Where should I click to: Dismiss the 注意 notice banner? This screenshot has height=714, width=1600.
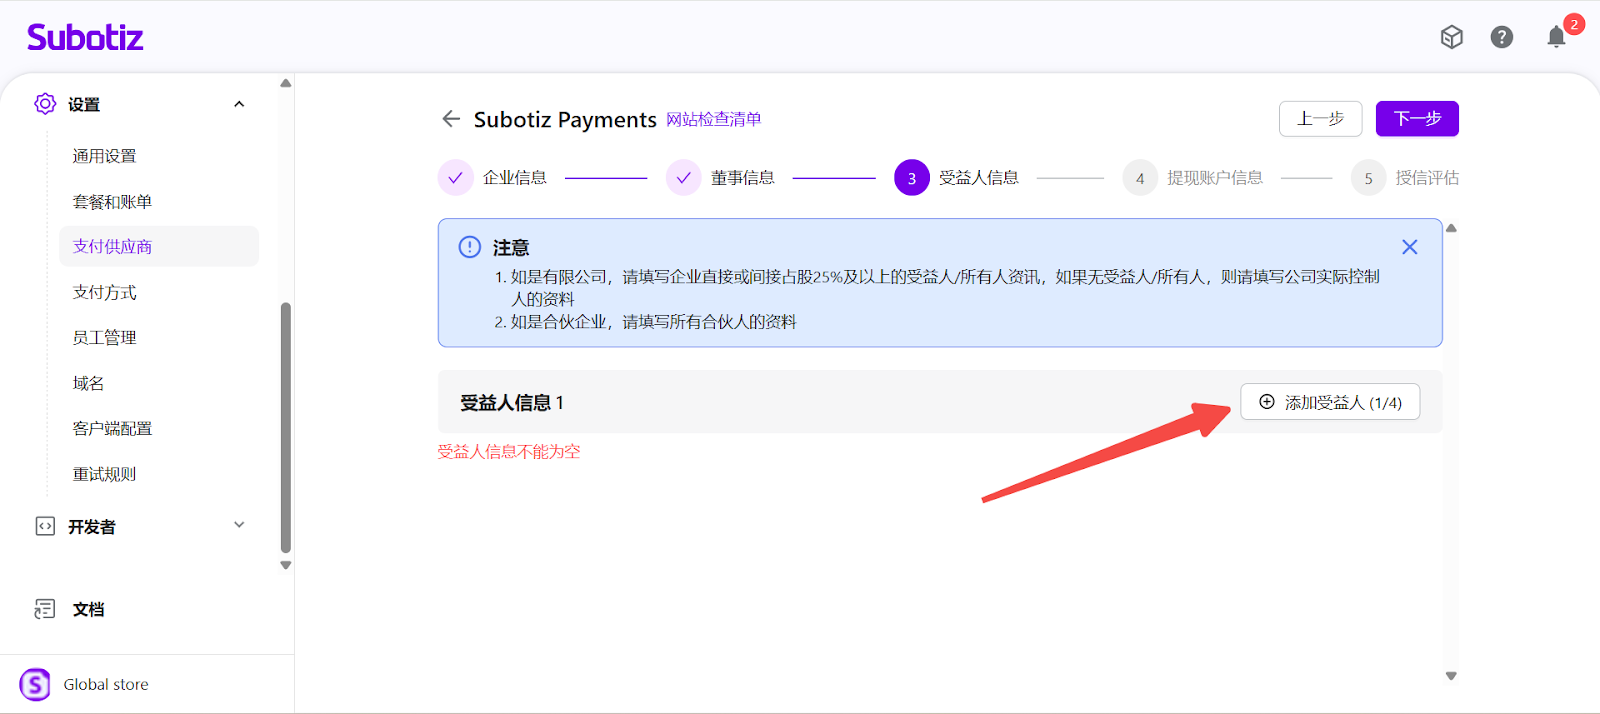pyautogui.click(x=1409, y=247)
